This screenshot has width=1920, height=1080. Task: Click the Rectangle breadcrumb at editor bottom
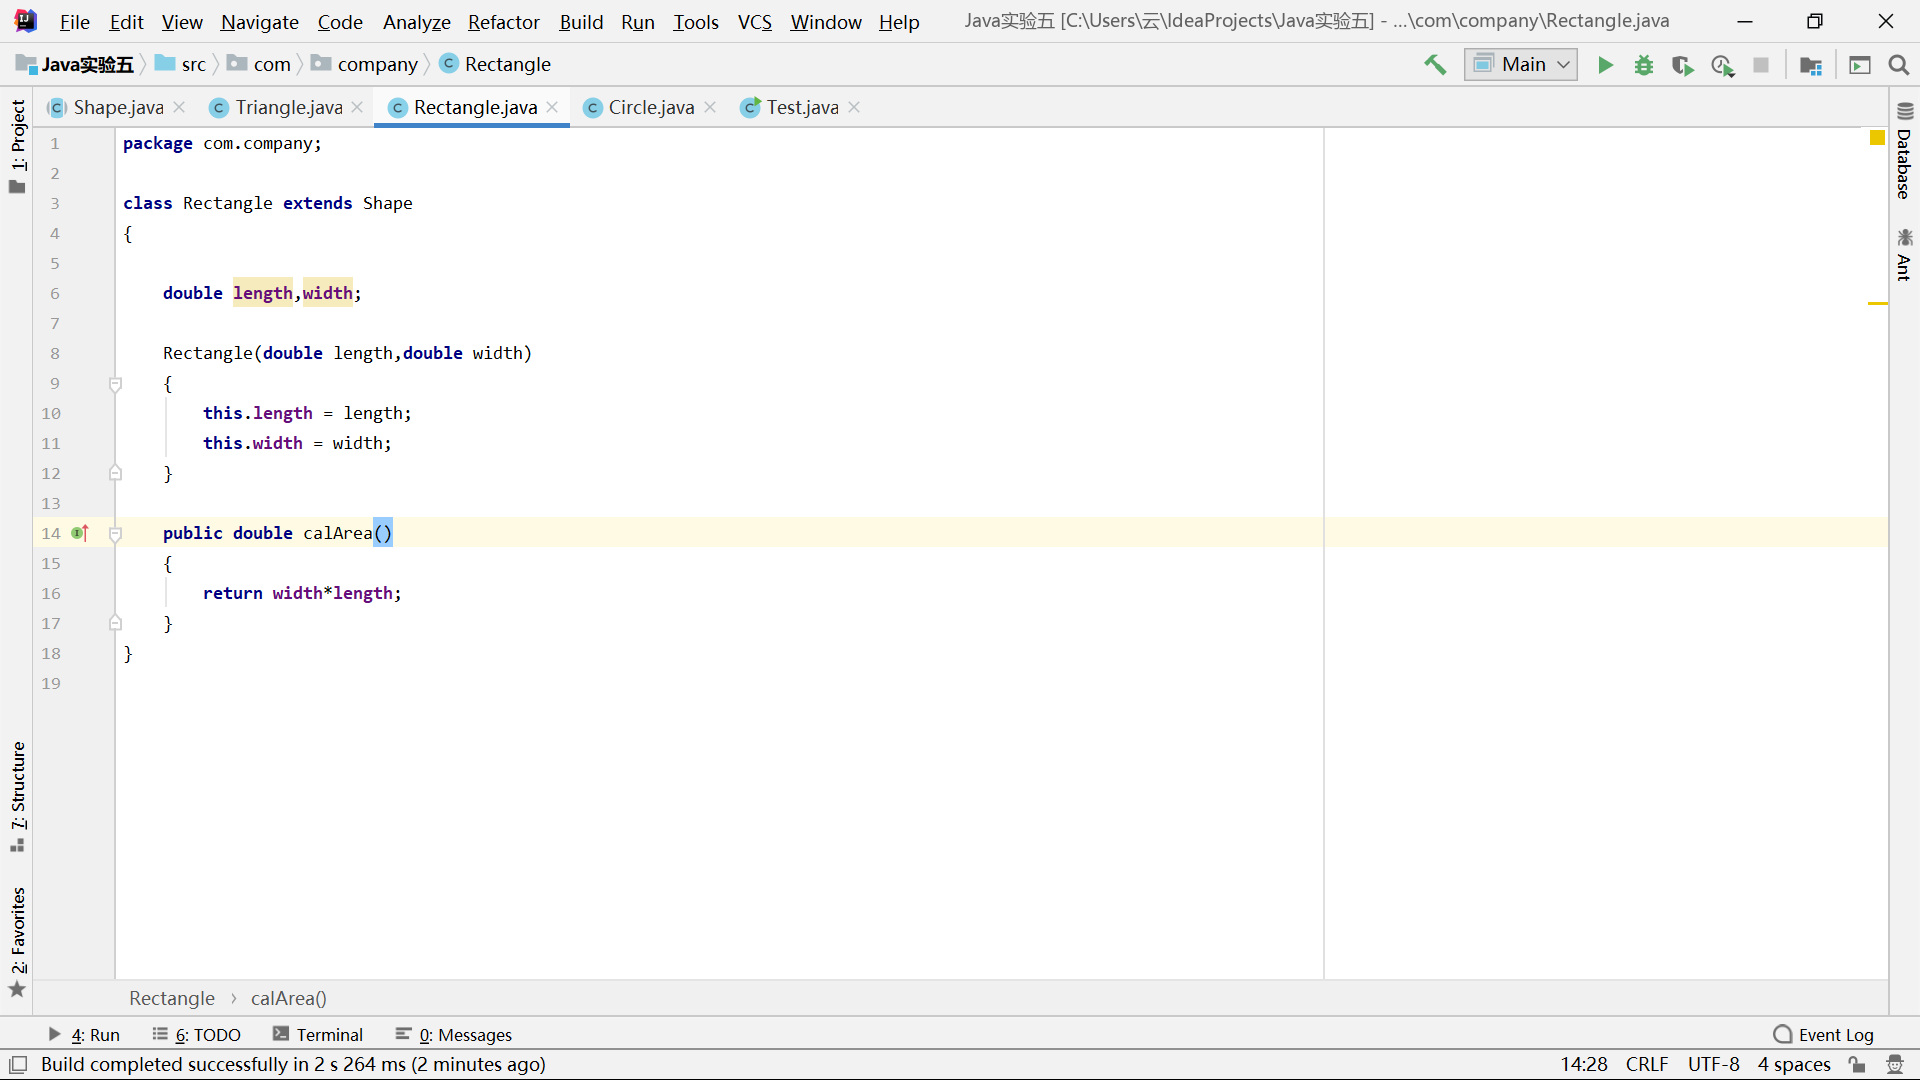172,998
